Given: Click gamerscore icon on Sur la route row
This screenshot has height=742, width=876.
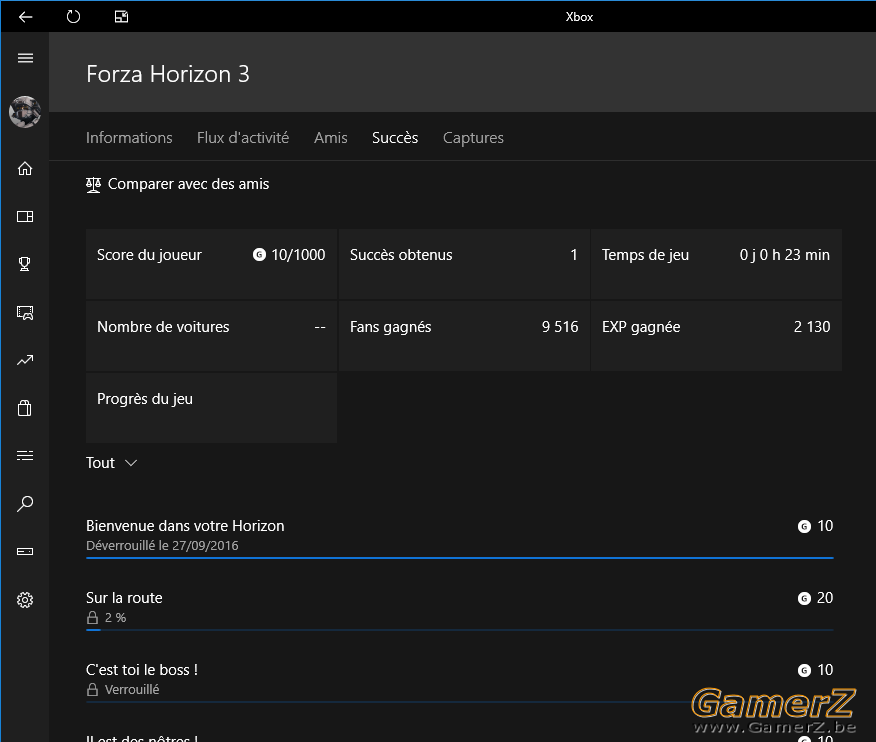Looking at the screenshot, I should pyautogui.click(x=804, y=598).
